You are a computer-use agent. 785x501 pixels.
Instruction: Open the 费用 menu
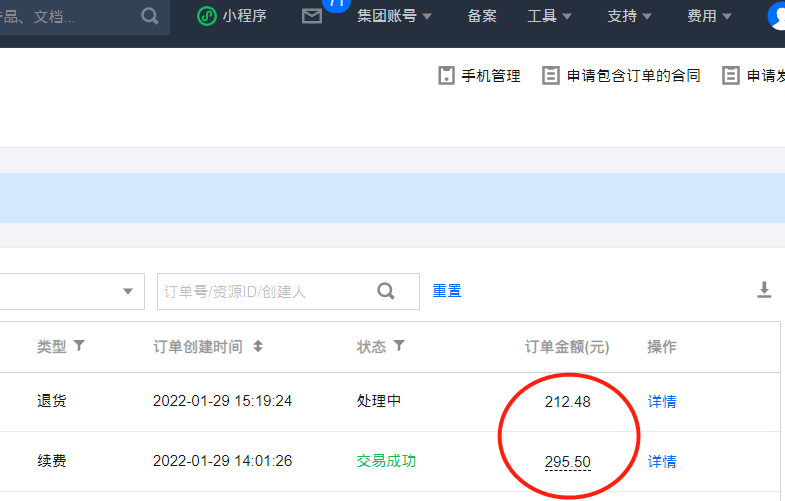click(x=709, y=16)
